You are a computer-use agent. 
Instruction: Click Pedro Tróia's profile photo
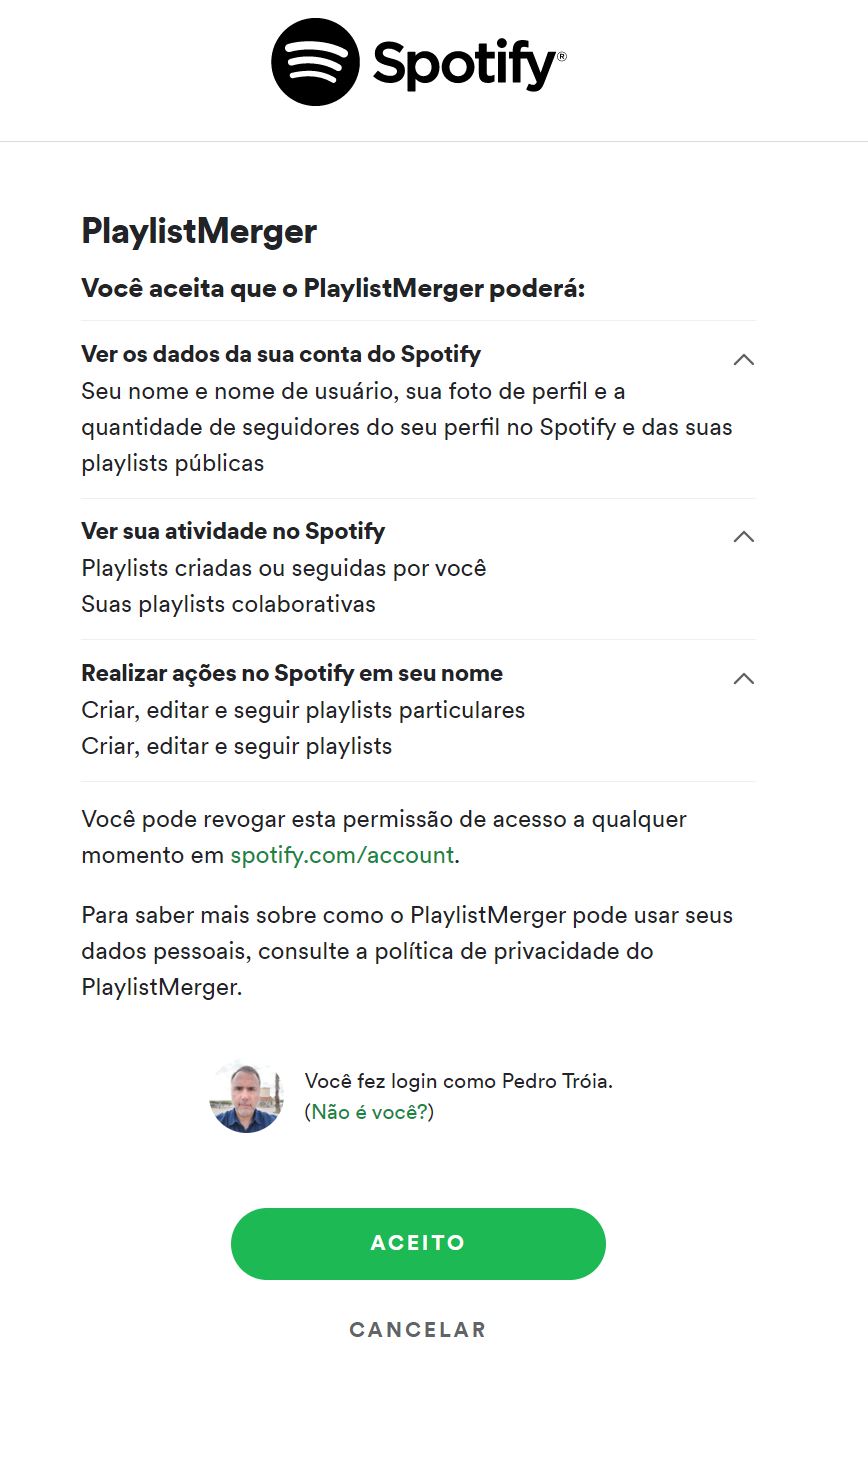[246, 1096]
